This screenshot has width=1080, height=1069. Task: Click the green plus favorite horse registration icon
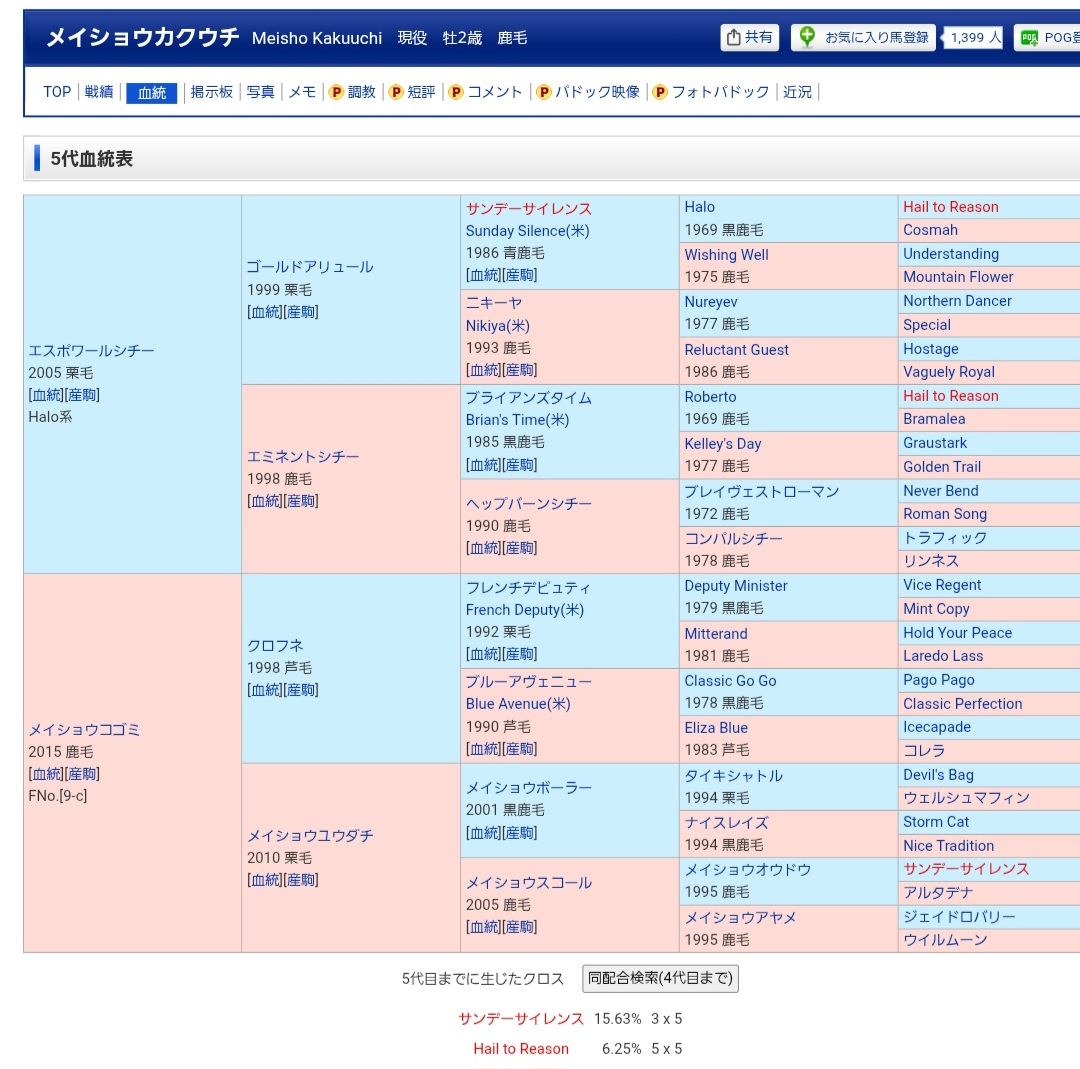(807, 38)
